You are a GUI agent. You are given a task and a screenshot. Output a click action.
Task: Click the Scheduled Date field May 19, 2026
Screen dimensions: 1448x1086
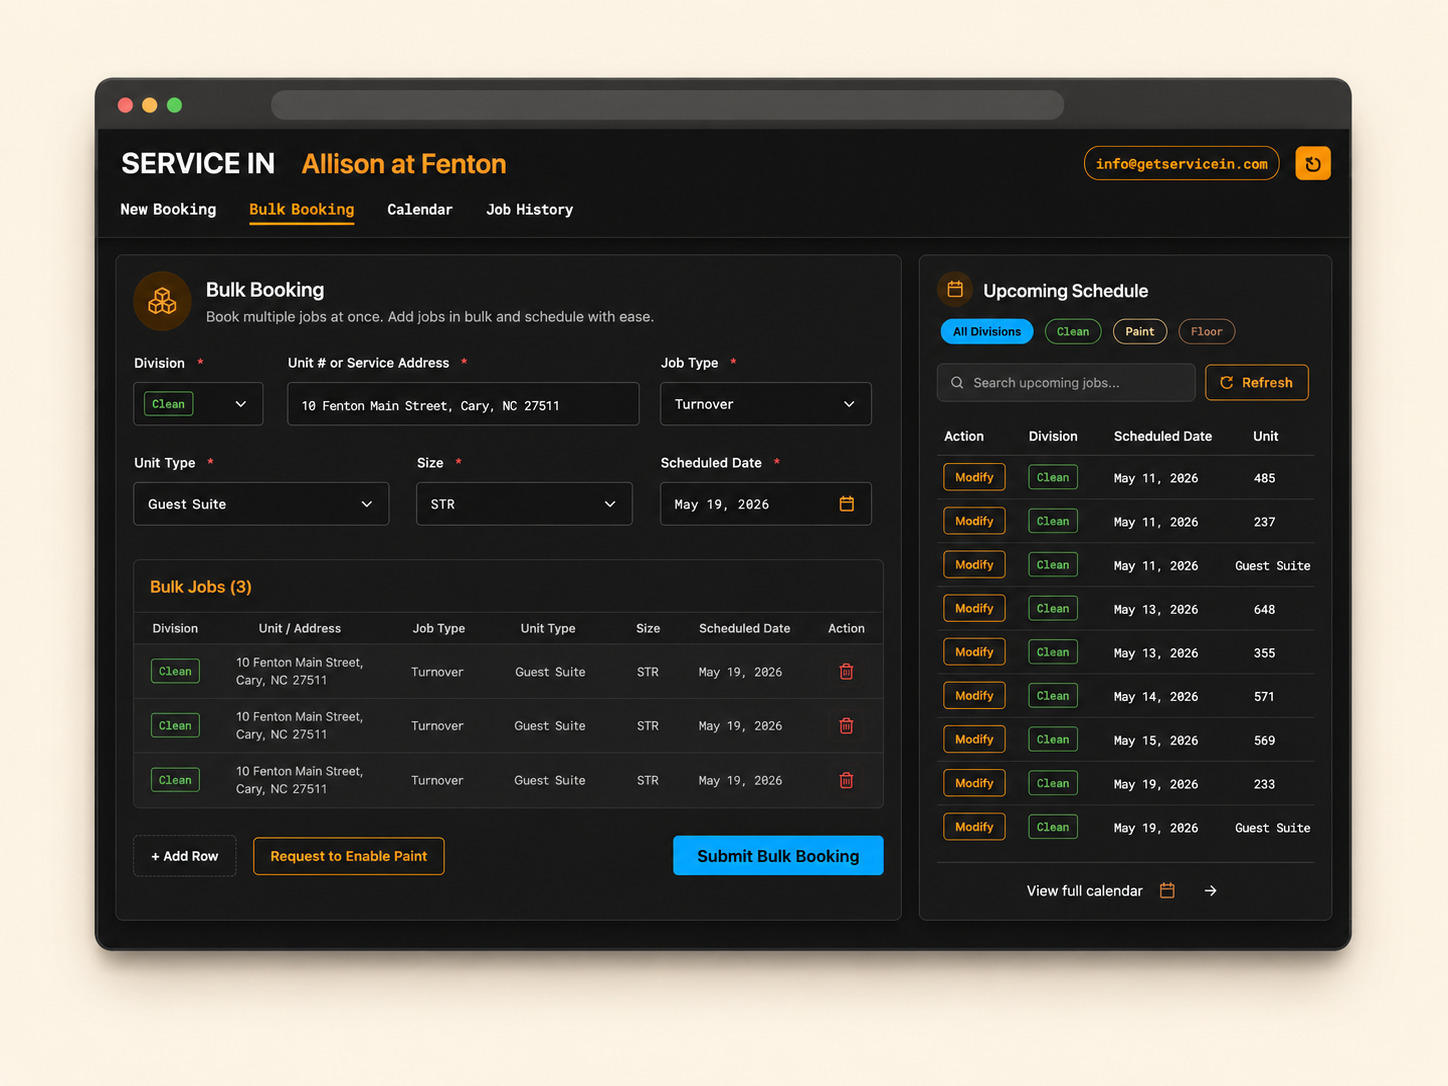pos(765,504)
